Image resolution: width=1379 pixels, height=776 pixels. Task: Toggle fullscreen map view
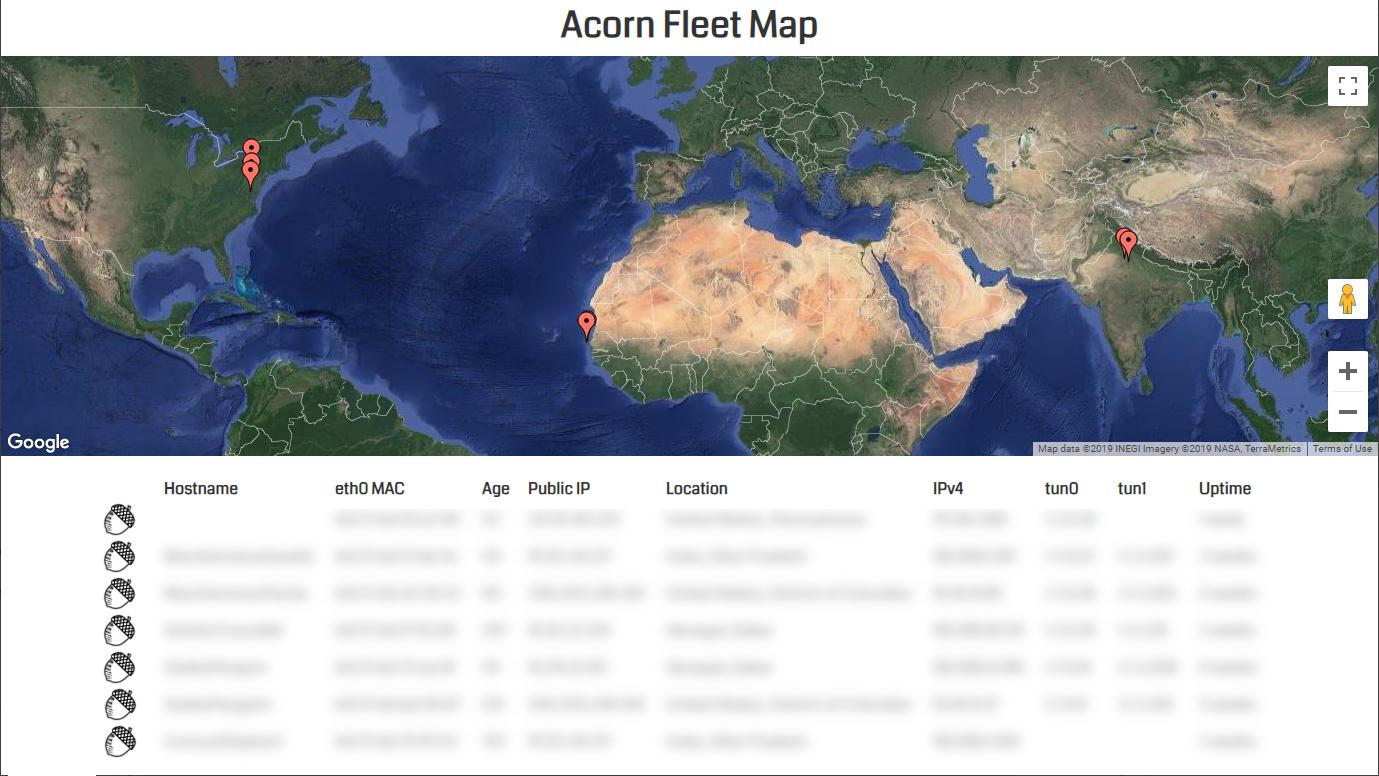1347,86
